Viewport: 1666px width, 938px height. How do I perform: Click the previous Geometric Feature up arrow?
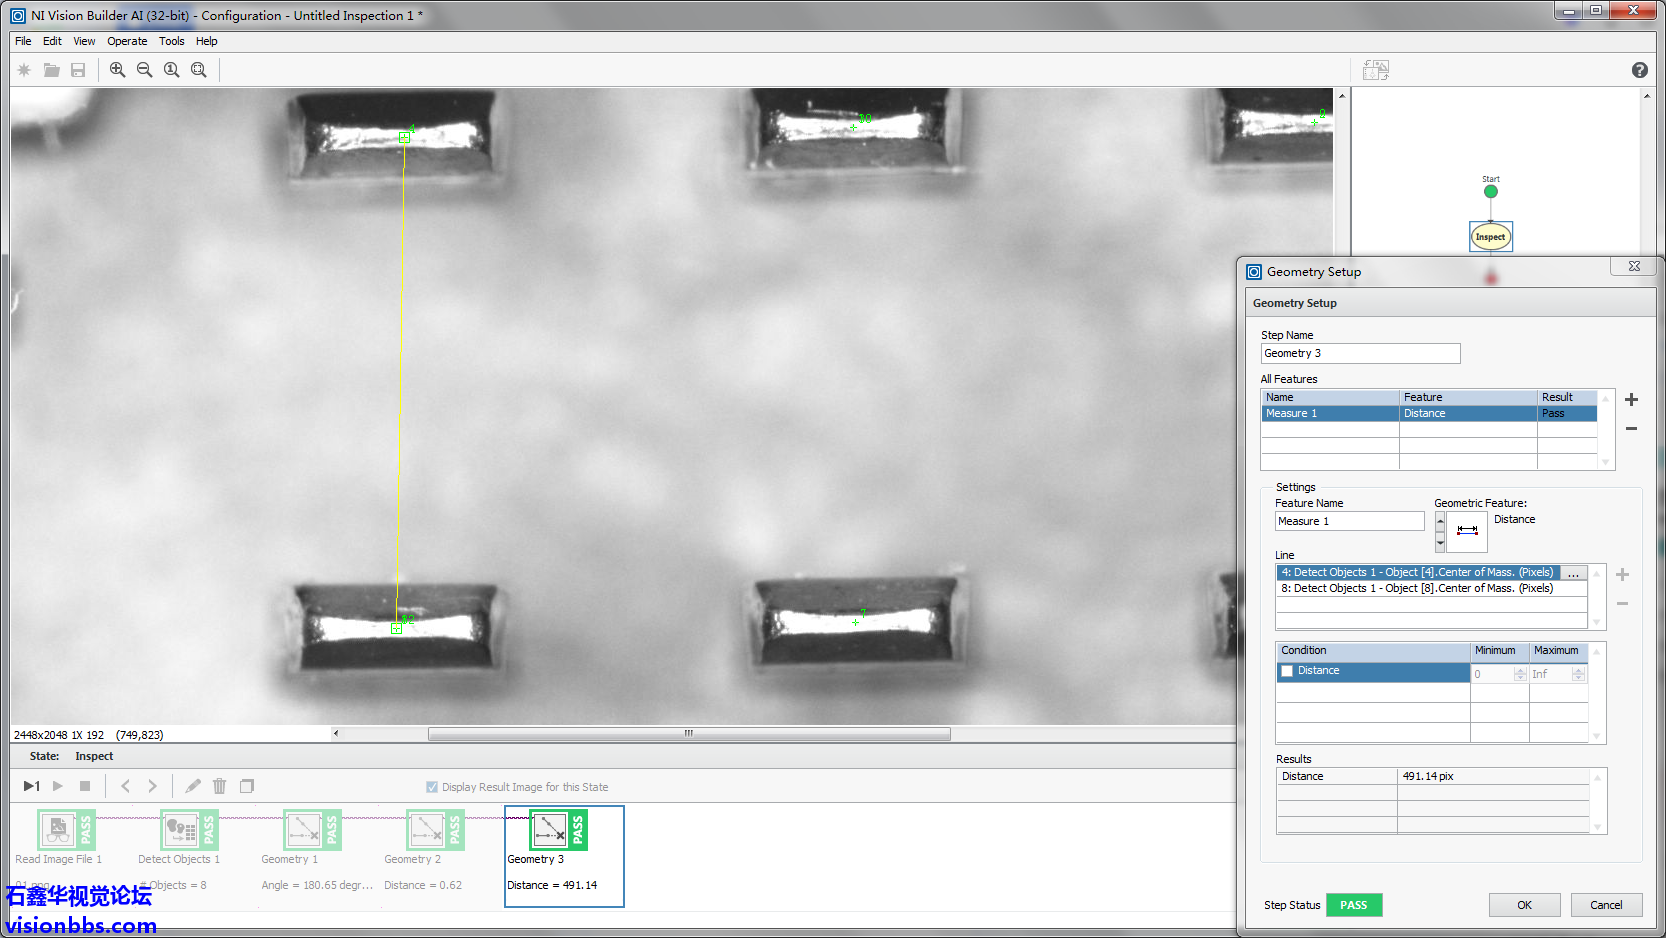[x=1440, y=522]
